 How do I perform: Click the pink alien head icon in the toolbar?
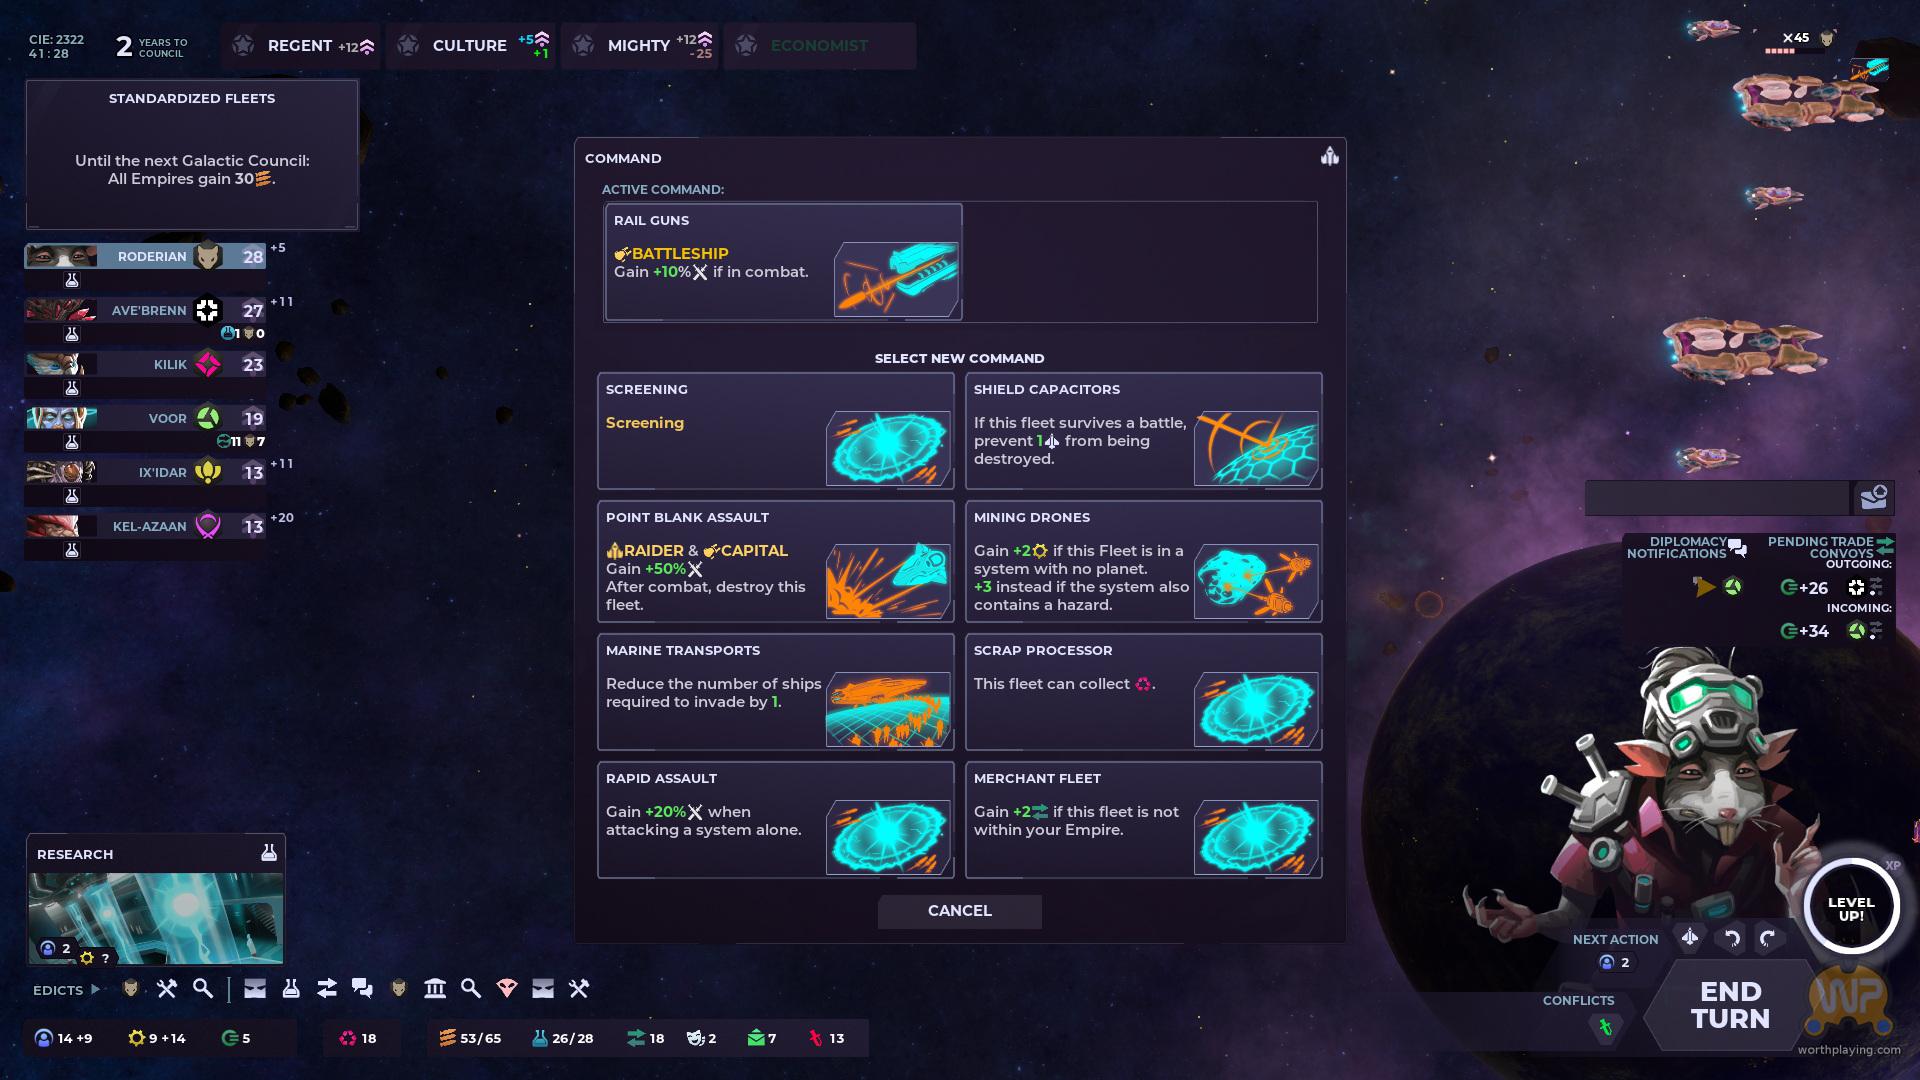point(507,989)
